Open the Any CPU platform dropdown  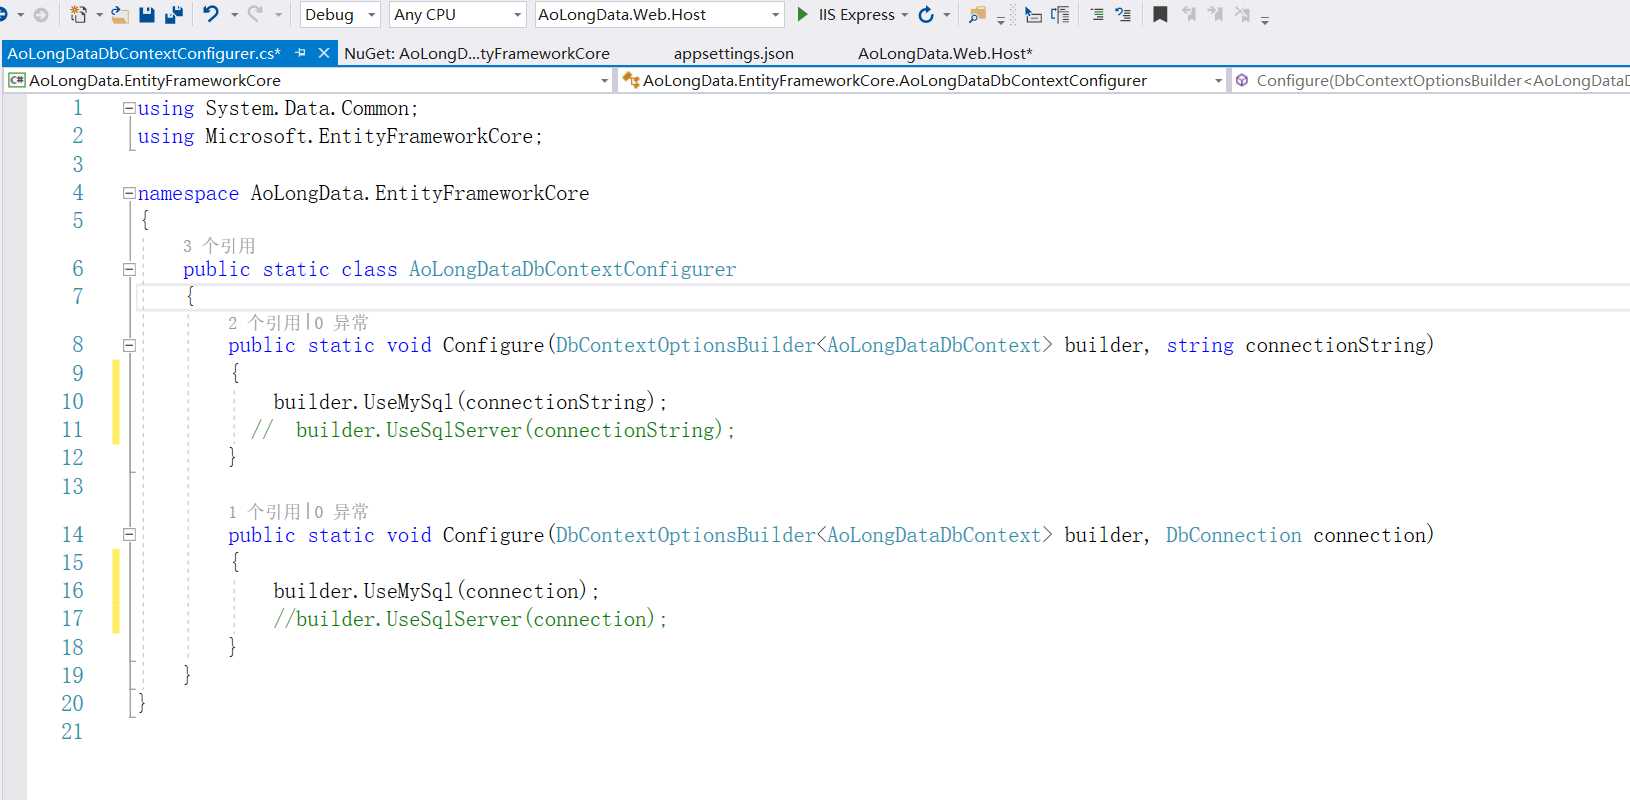[x=458, y=14]
